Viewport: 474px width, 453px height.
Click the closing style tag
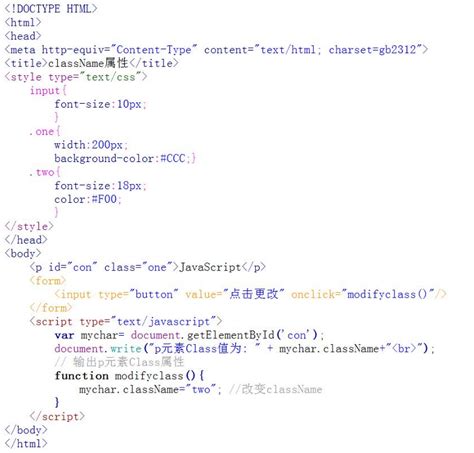29,226
